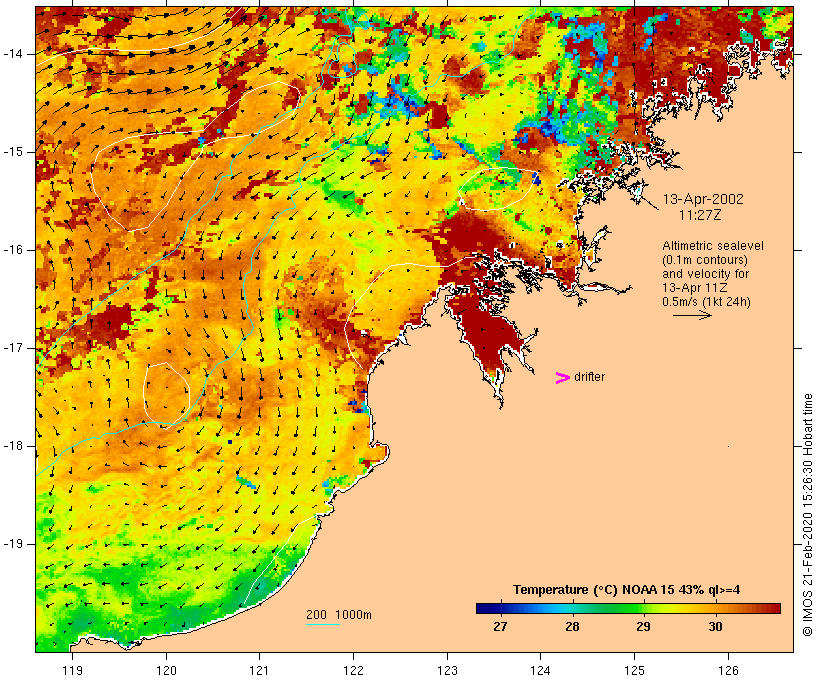The width and height of the screenshot is (820, 680).
Task: Click the '(0.1m contours)' caption line
Action: coord(705,260)
